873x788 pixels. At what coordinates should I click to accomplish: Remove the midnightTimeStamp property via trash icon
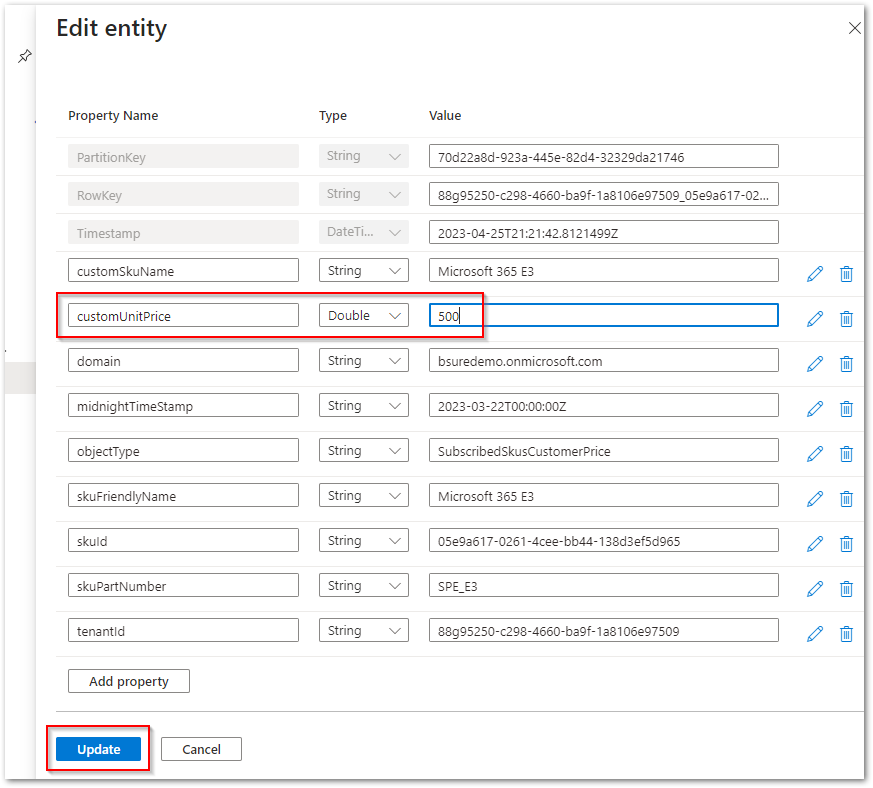tap(846, 408)
